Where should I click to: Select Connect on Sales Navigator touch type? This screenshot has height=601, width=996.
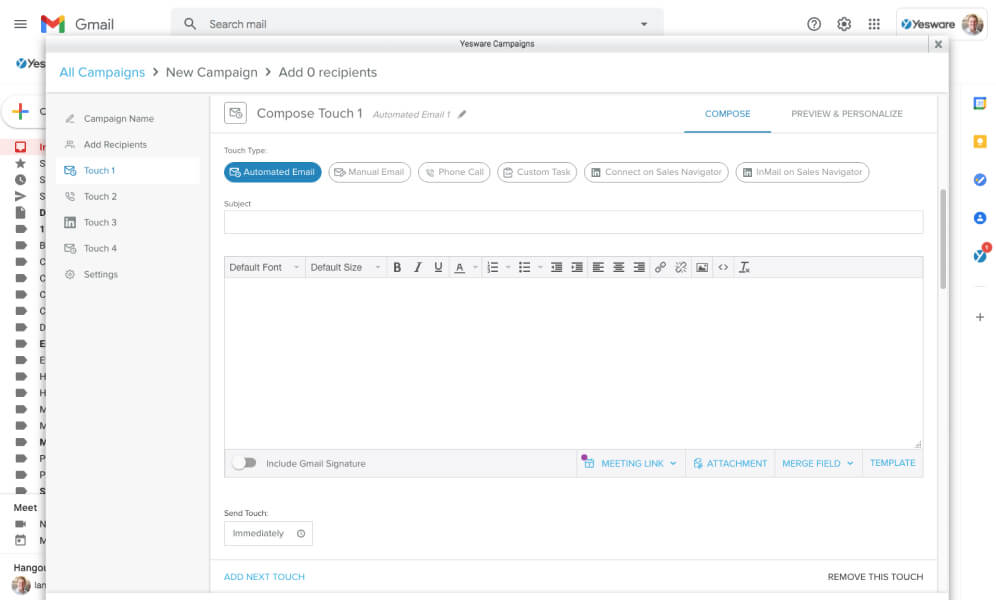point(656,172)
